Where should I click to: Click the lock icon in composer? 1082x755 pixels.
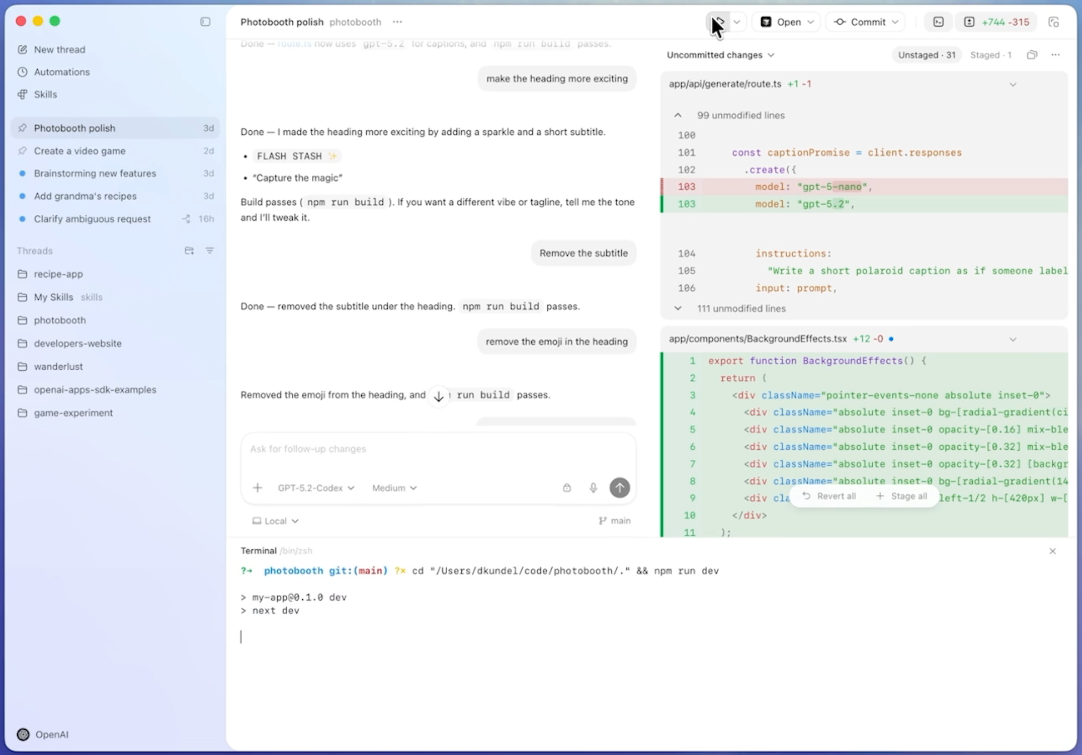click(567, 488)
